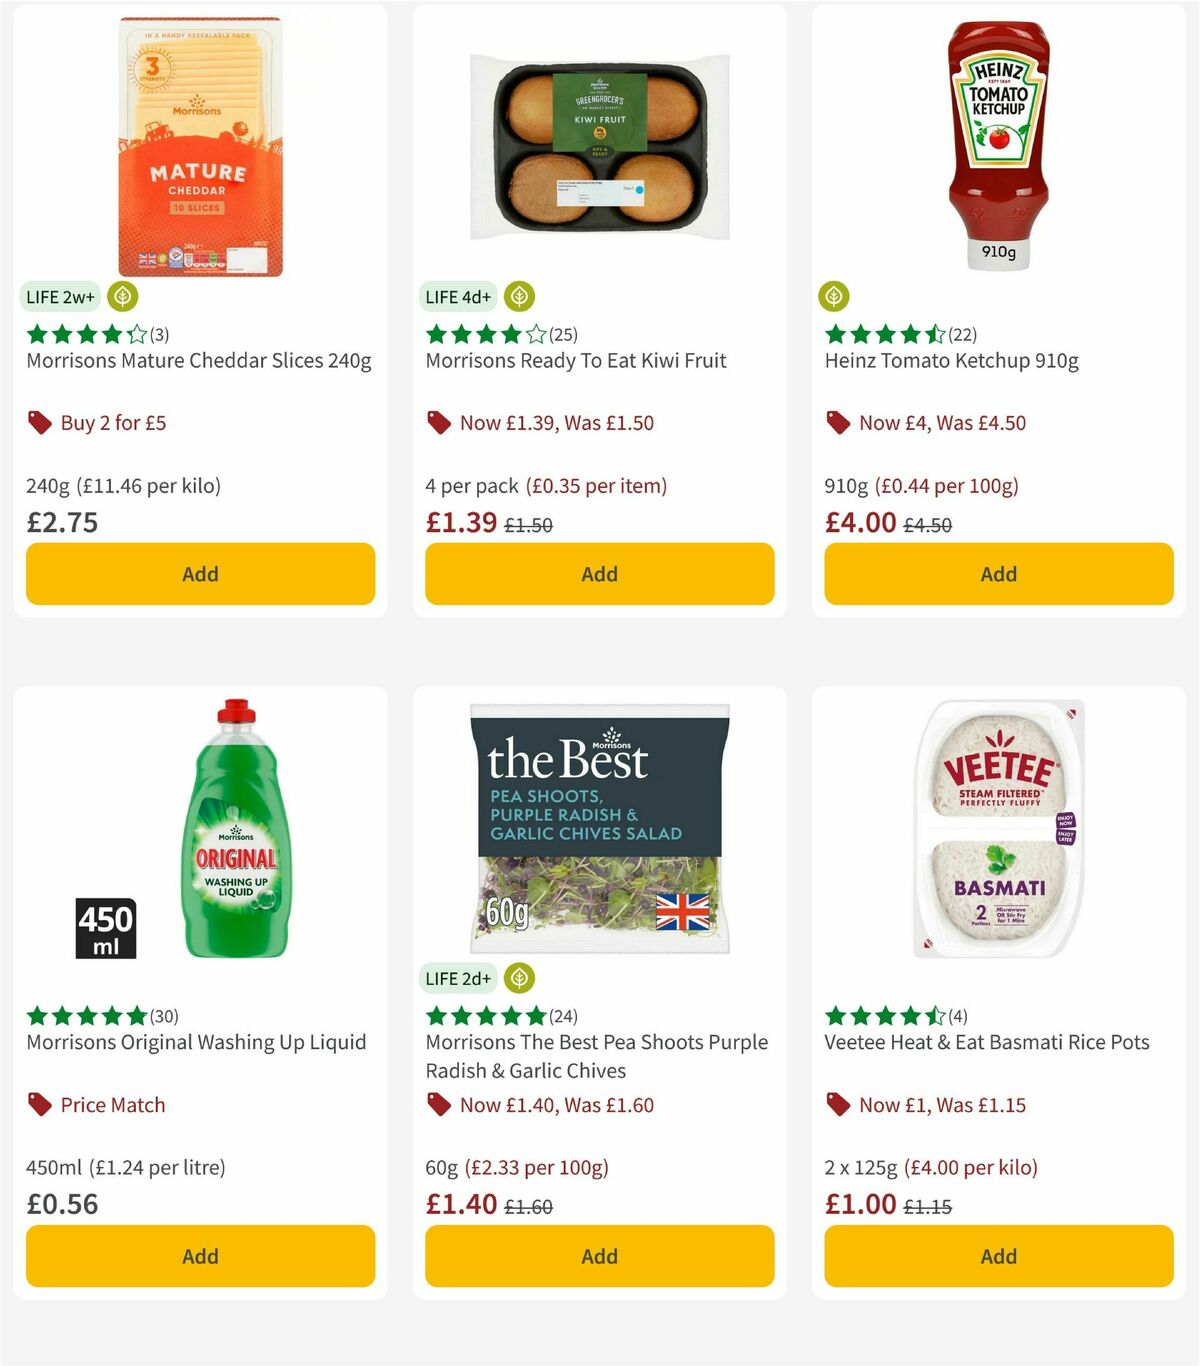
Task: Click the LIFE 4d+ badge on the kiwi fruit
Action: [x=458, y=296]
